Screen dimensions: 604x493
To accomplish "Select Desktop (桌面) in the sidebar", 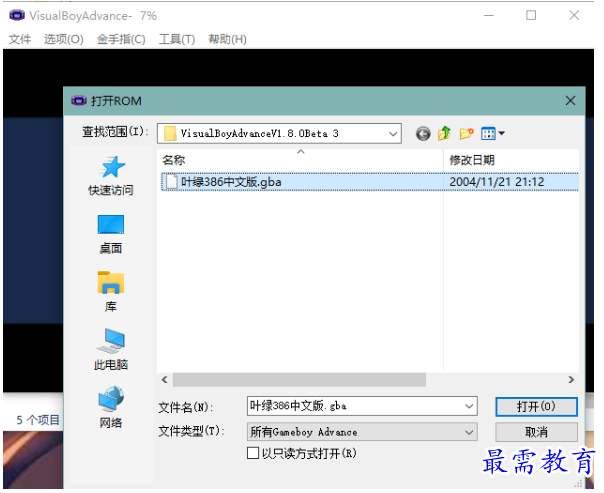I will 111,234.
